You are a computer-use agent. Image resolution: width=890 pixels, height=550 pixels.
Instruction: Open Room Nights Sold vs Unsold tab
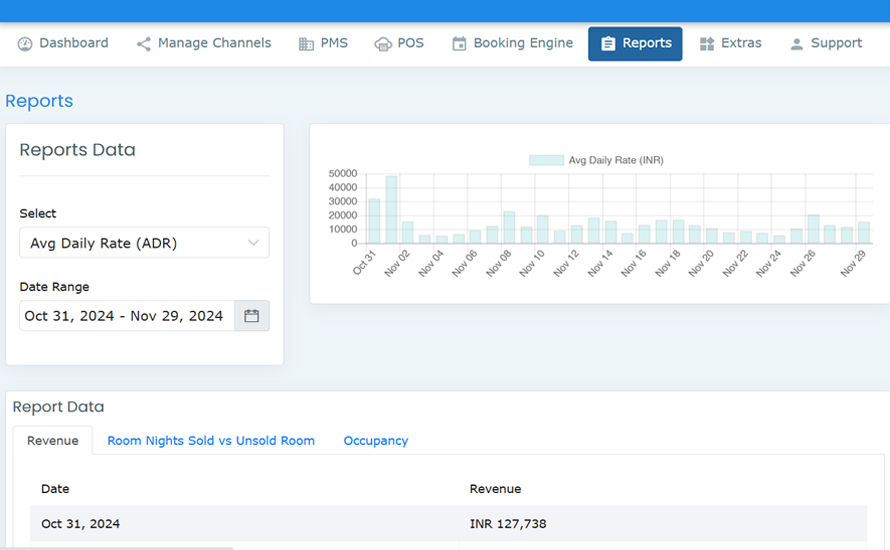(x=211, y=441)
